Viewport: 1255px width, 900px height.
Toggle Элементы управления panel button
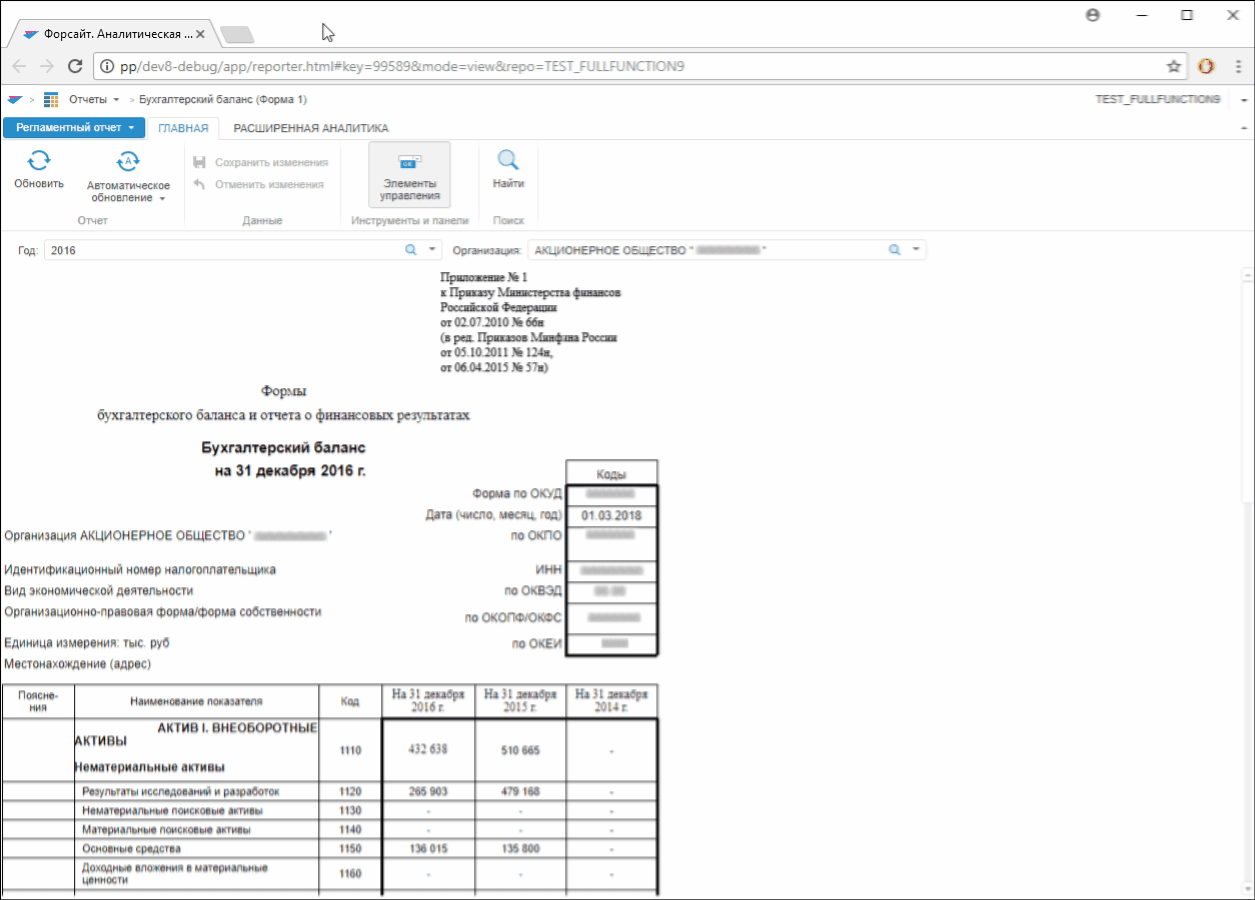(x=409, y=175)
